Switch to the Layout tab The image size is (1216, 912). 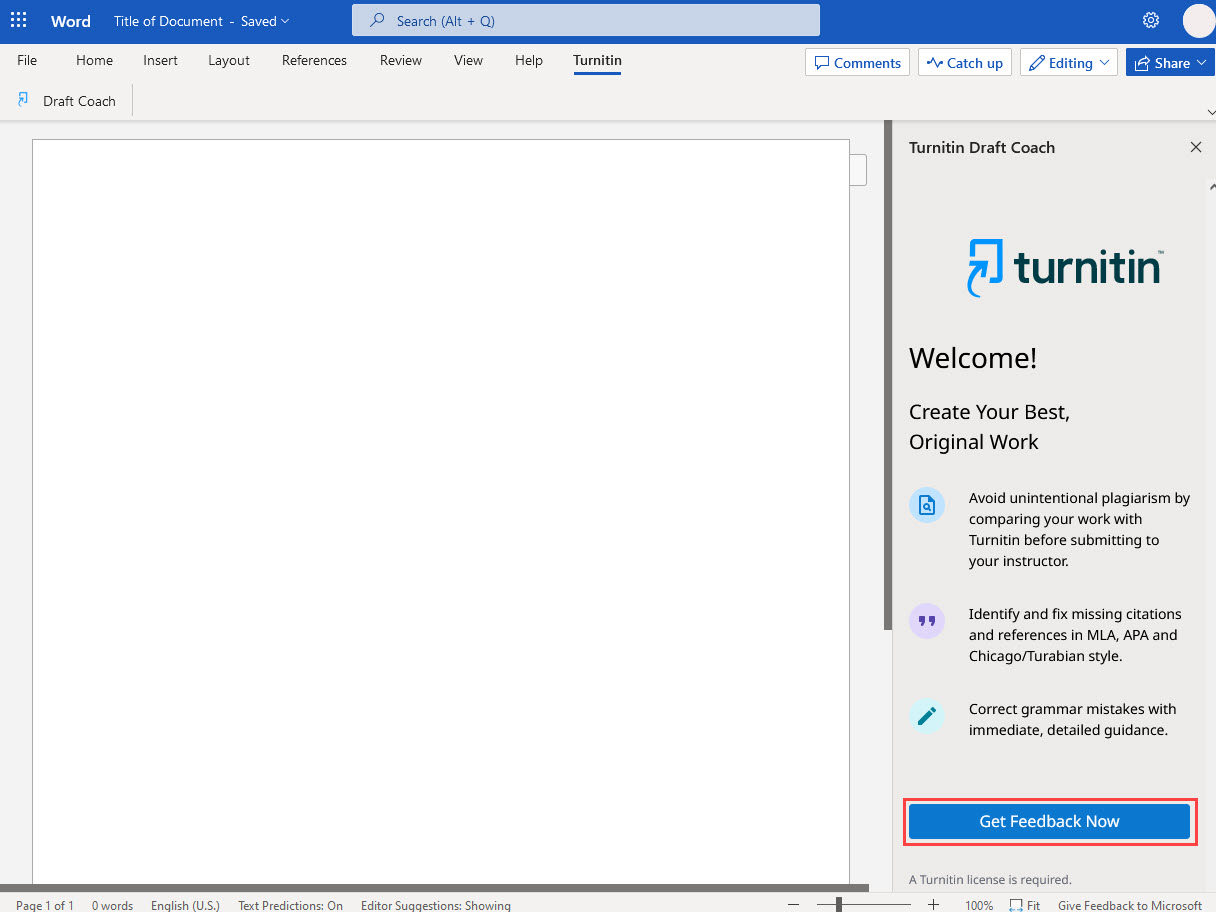(229, 60)
